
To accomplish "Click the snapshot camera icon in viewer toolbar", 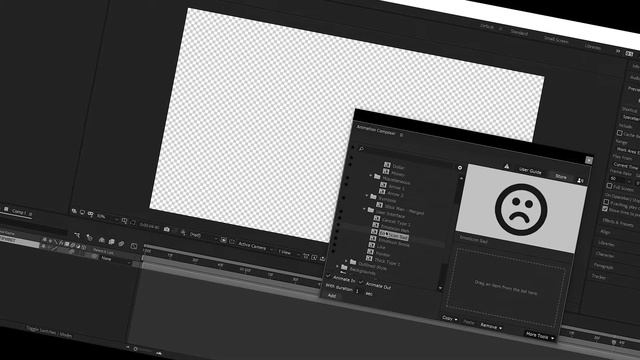I will (167, 229).
